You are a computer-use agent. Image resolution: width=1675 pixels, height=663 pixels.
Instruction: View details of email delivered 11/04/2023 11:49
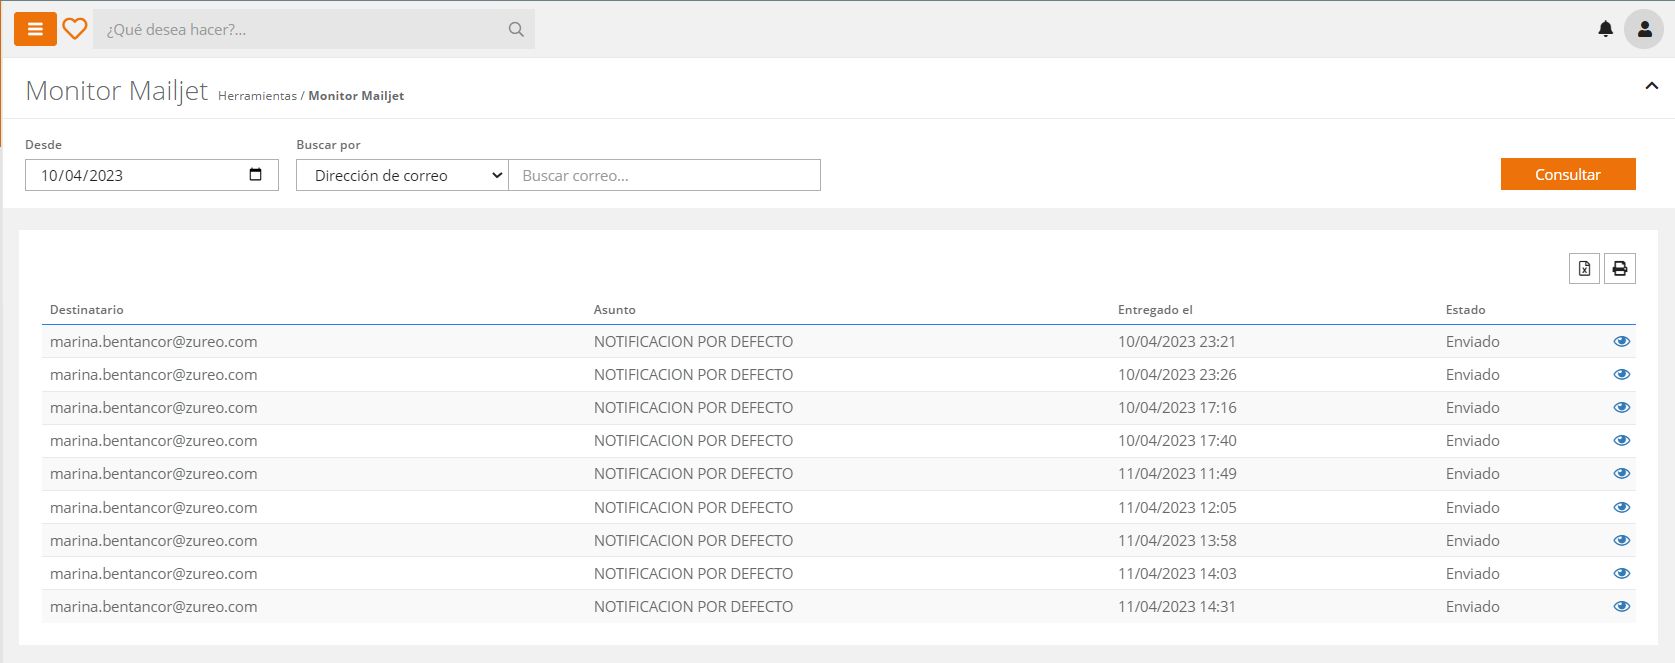[1621, 474]
